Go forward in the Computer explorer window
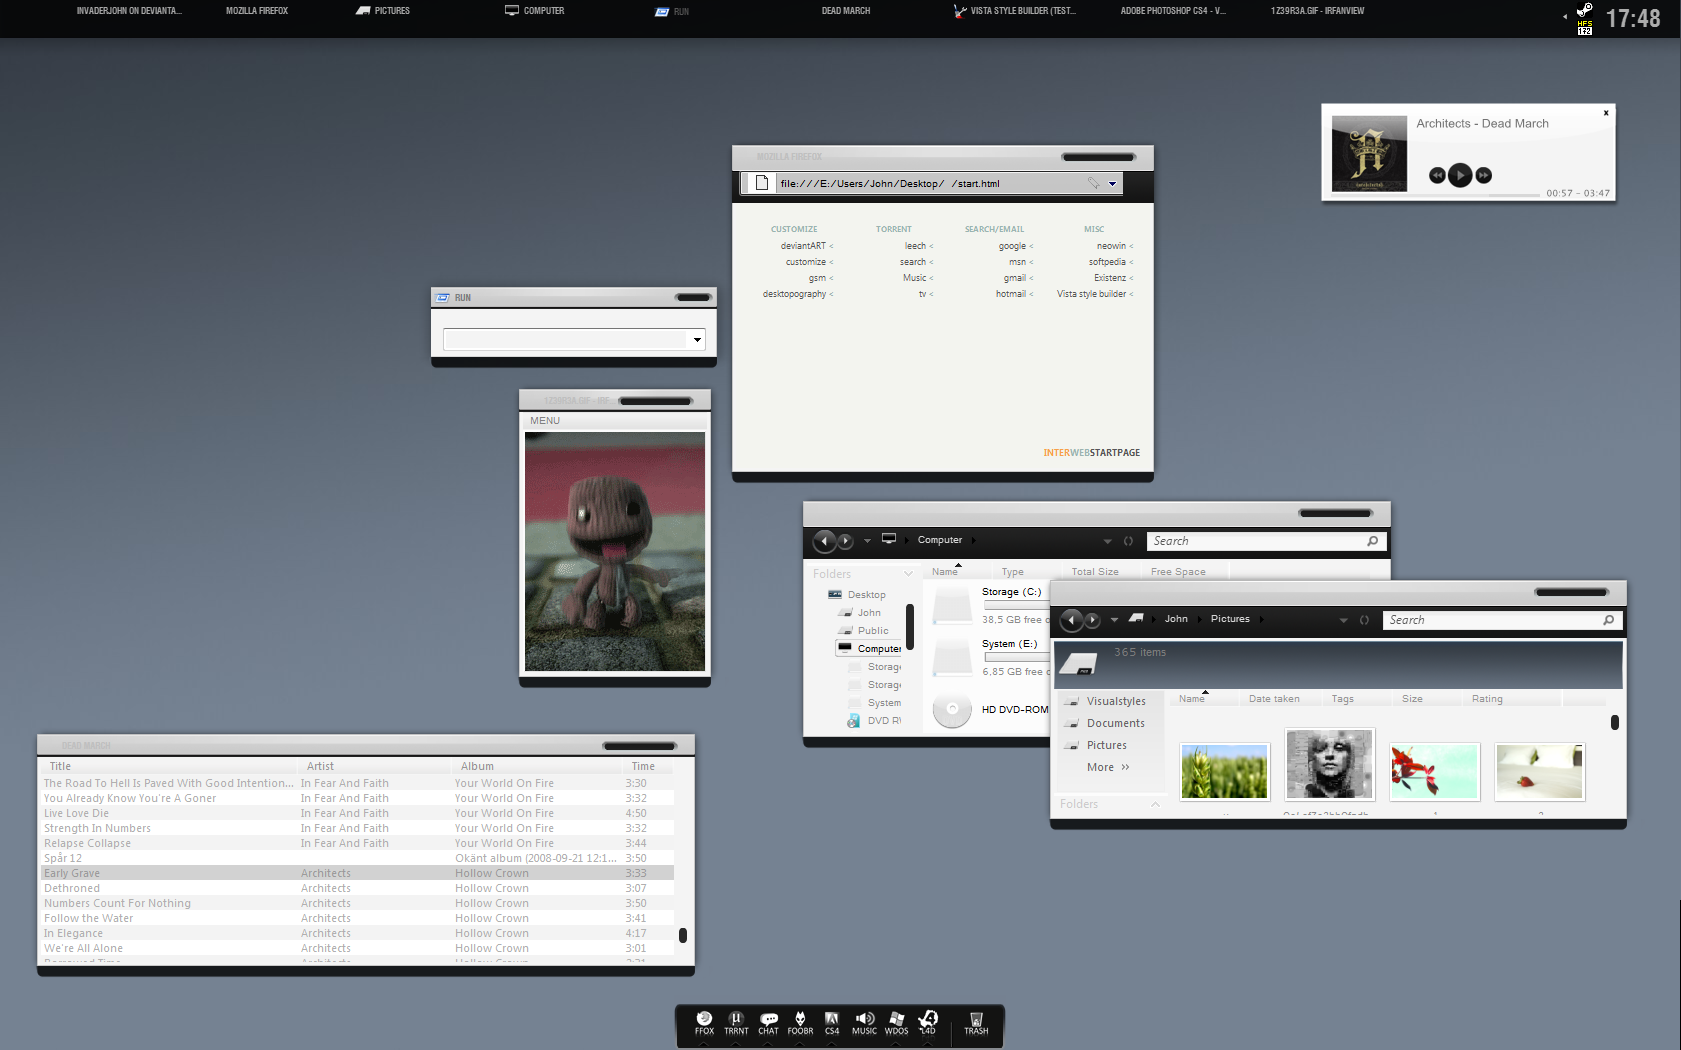The width and height of the screenshot is (1681, 1050). 846,541
